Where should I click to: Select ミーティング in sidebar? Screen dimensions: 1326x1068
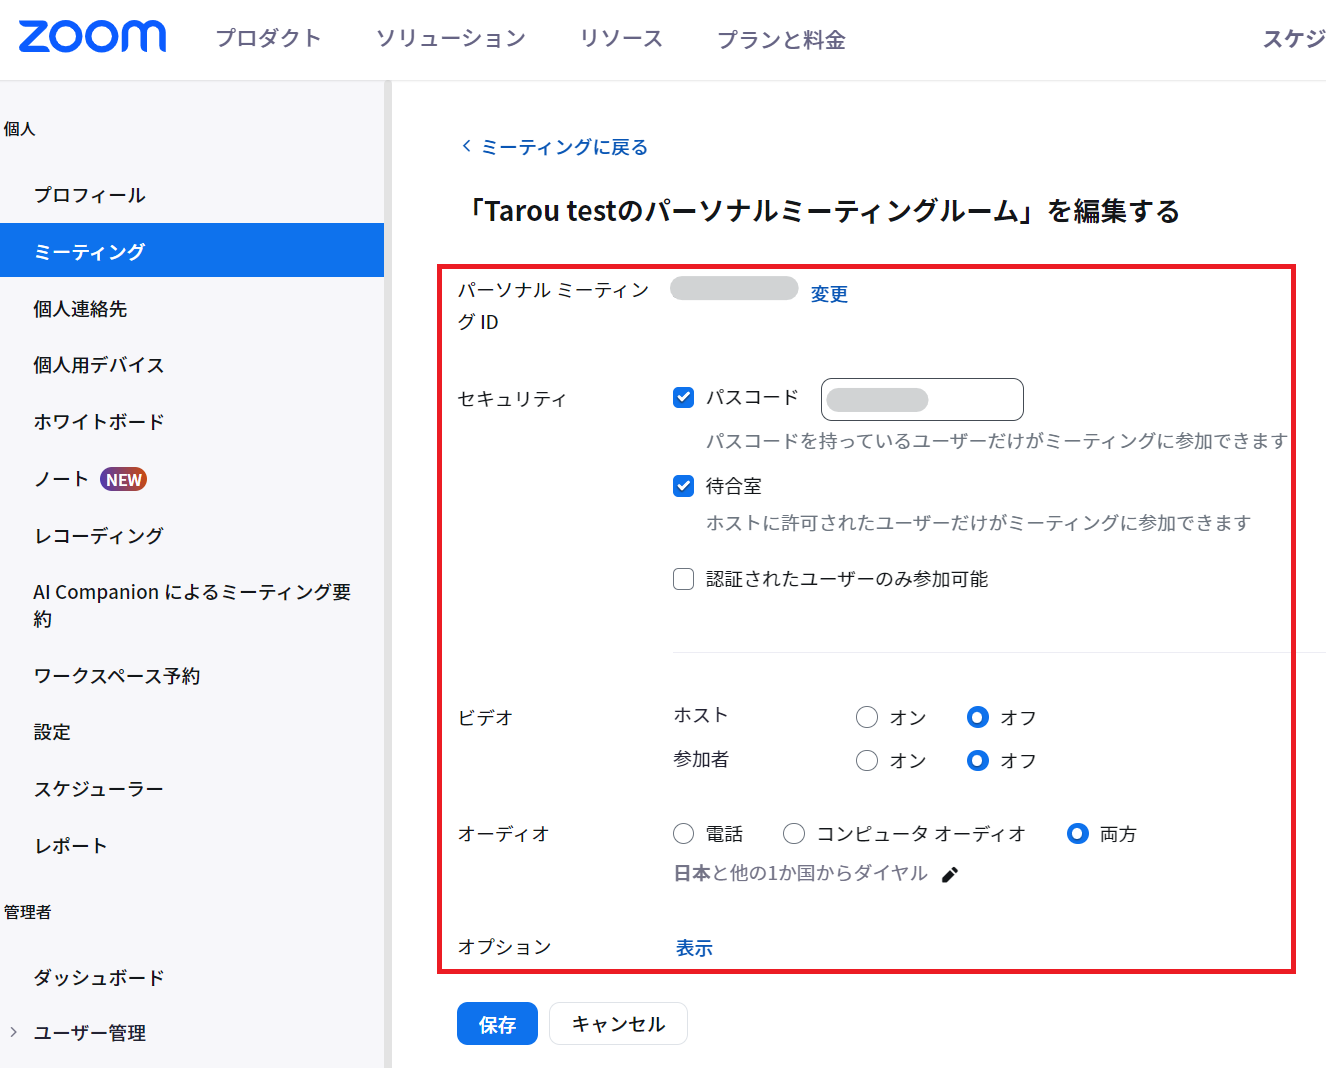(192, 250)
